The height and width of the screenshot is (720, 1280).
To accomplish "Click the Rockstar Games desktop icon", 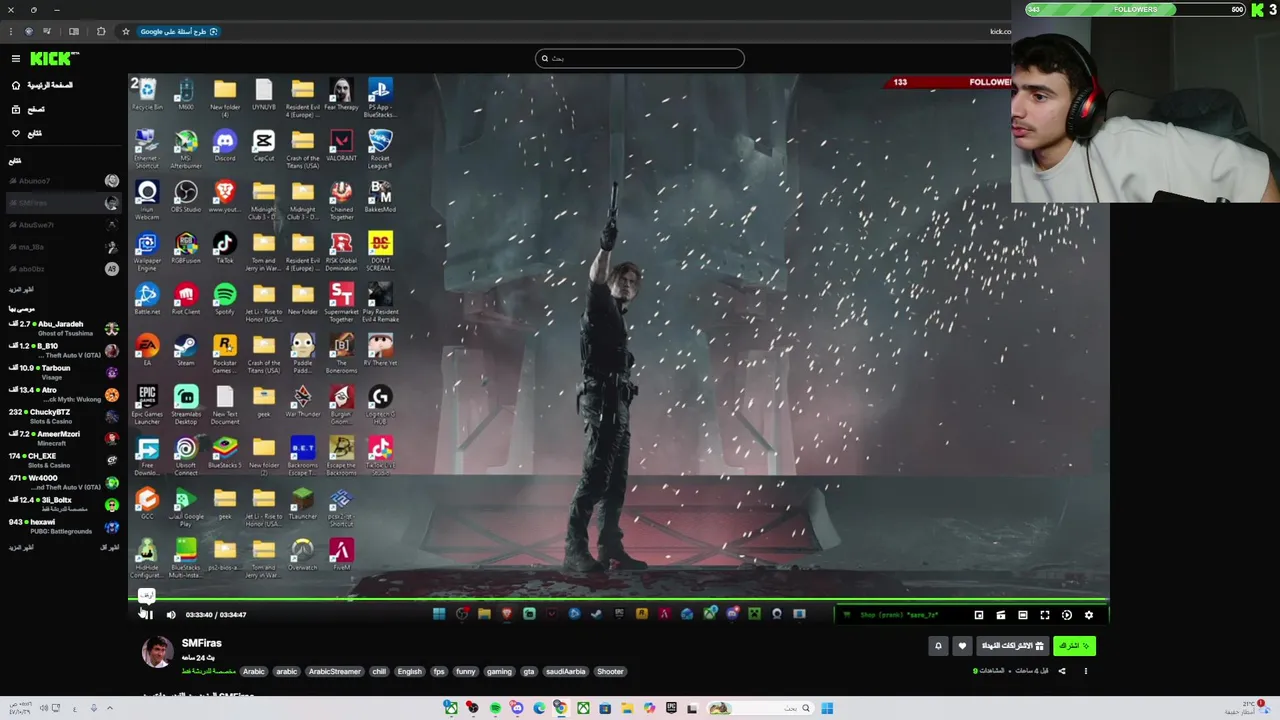I will (x=225, y=353).
